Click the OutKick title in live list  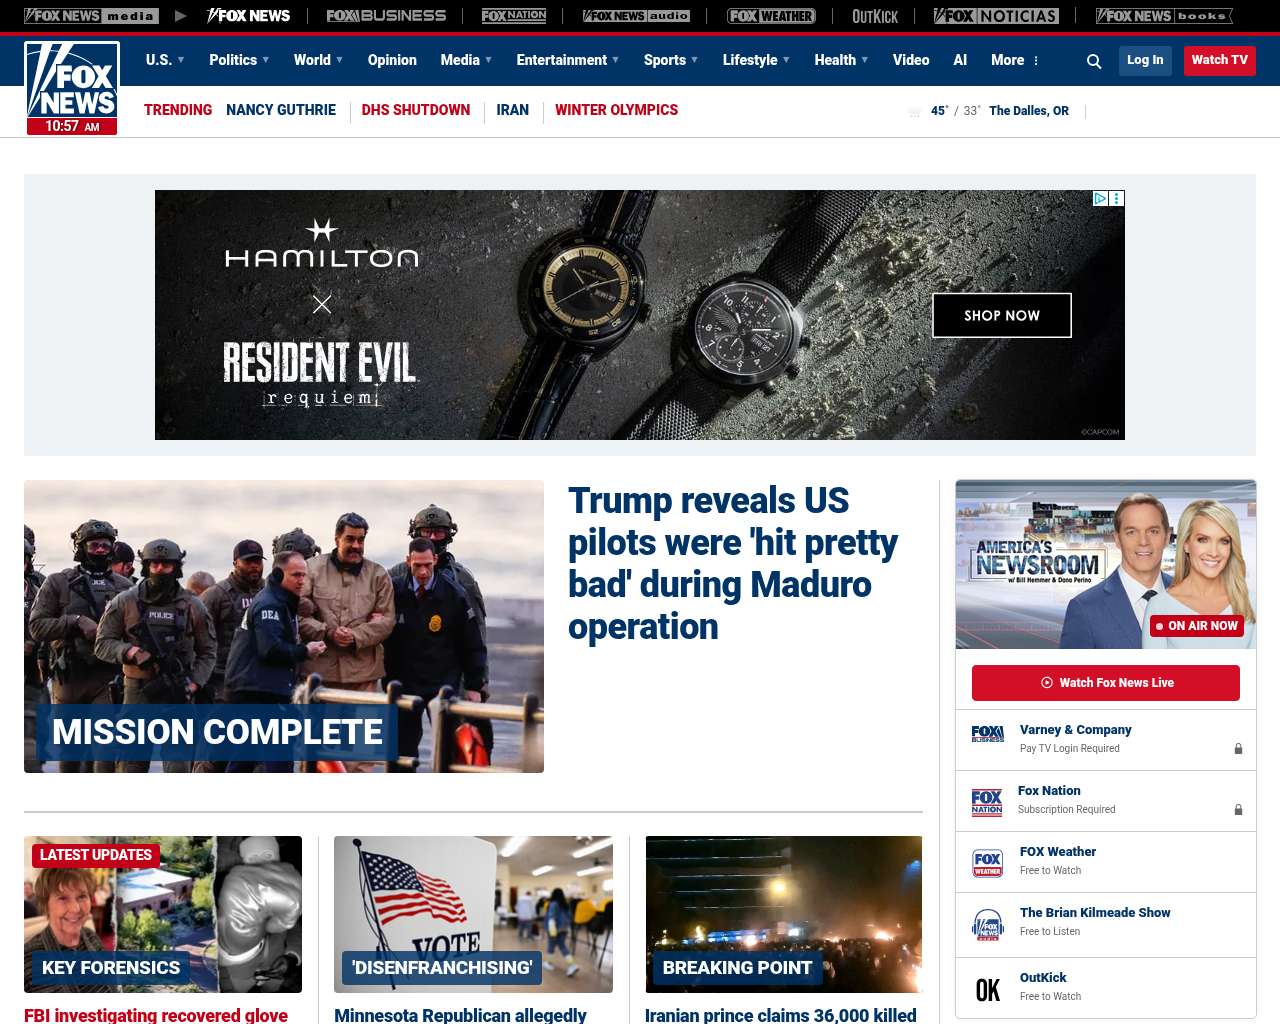click(x=1043, y=978)
